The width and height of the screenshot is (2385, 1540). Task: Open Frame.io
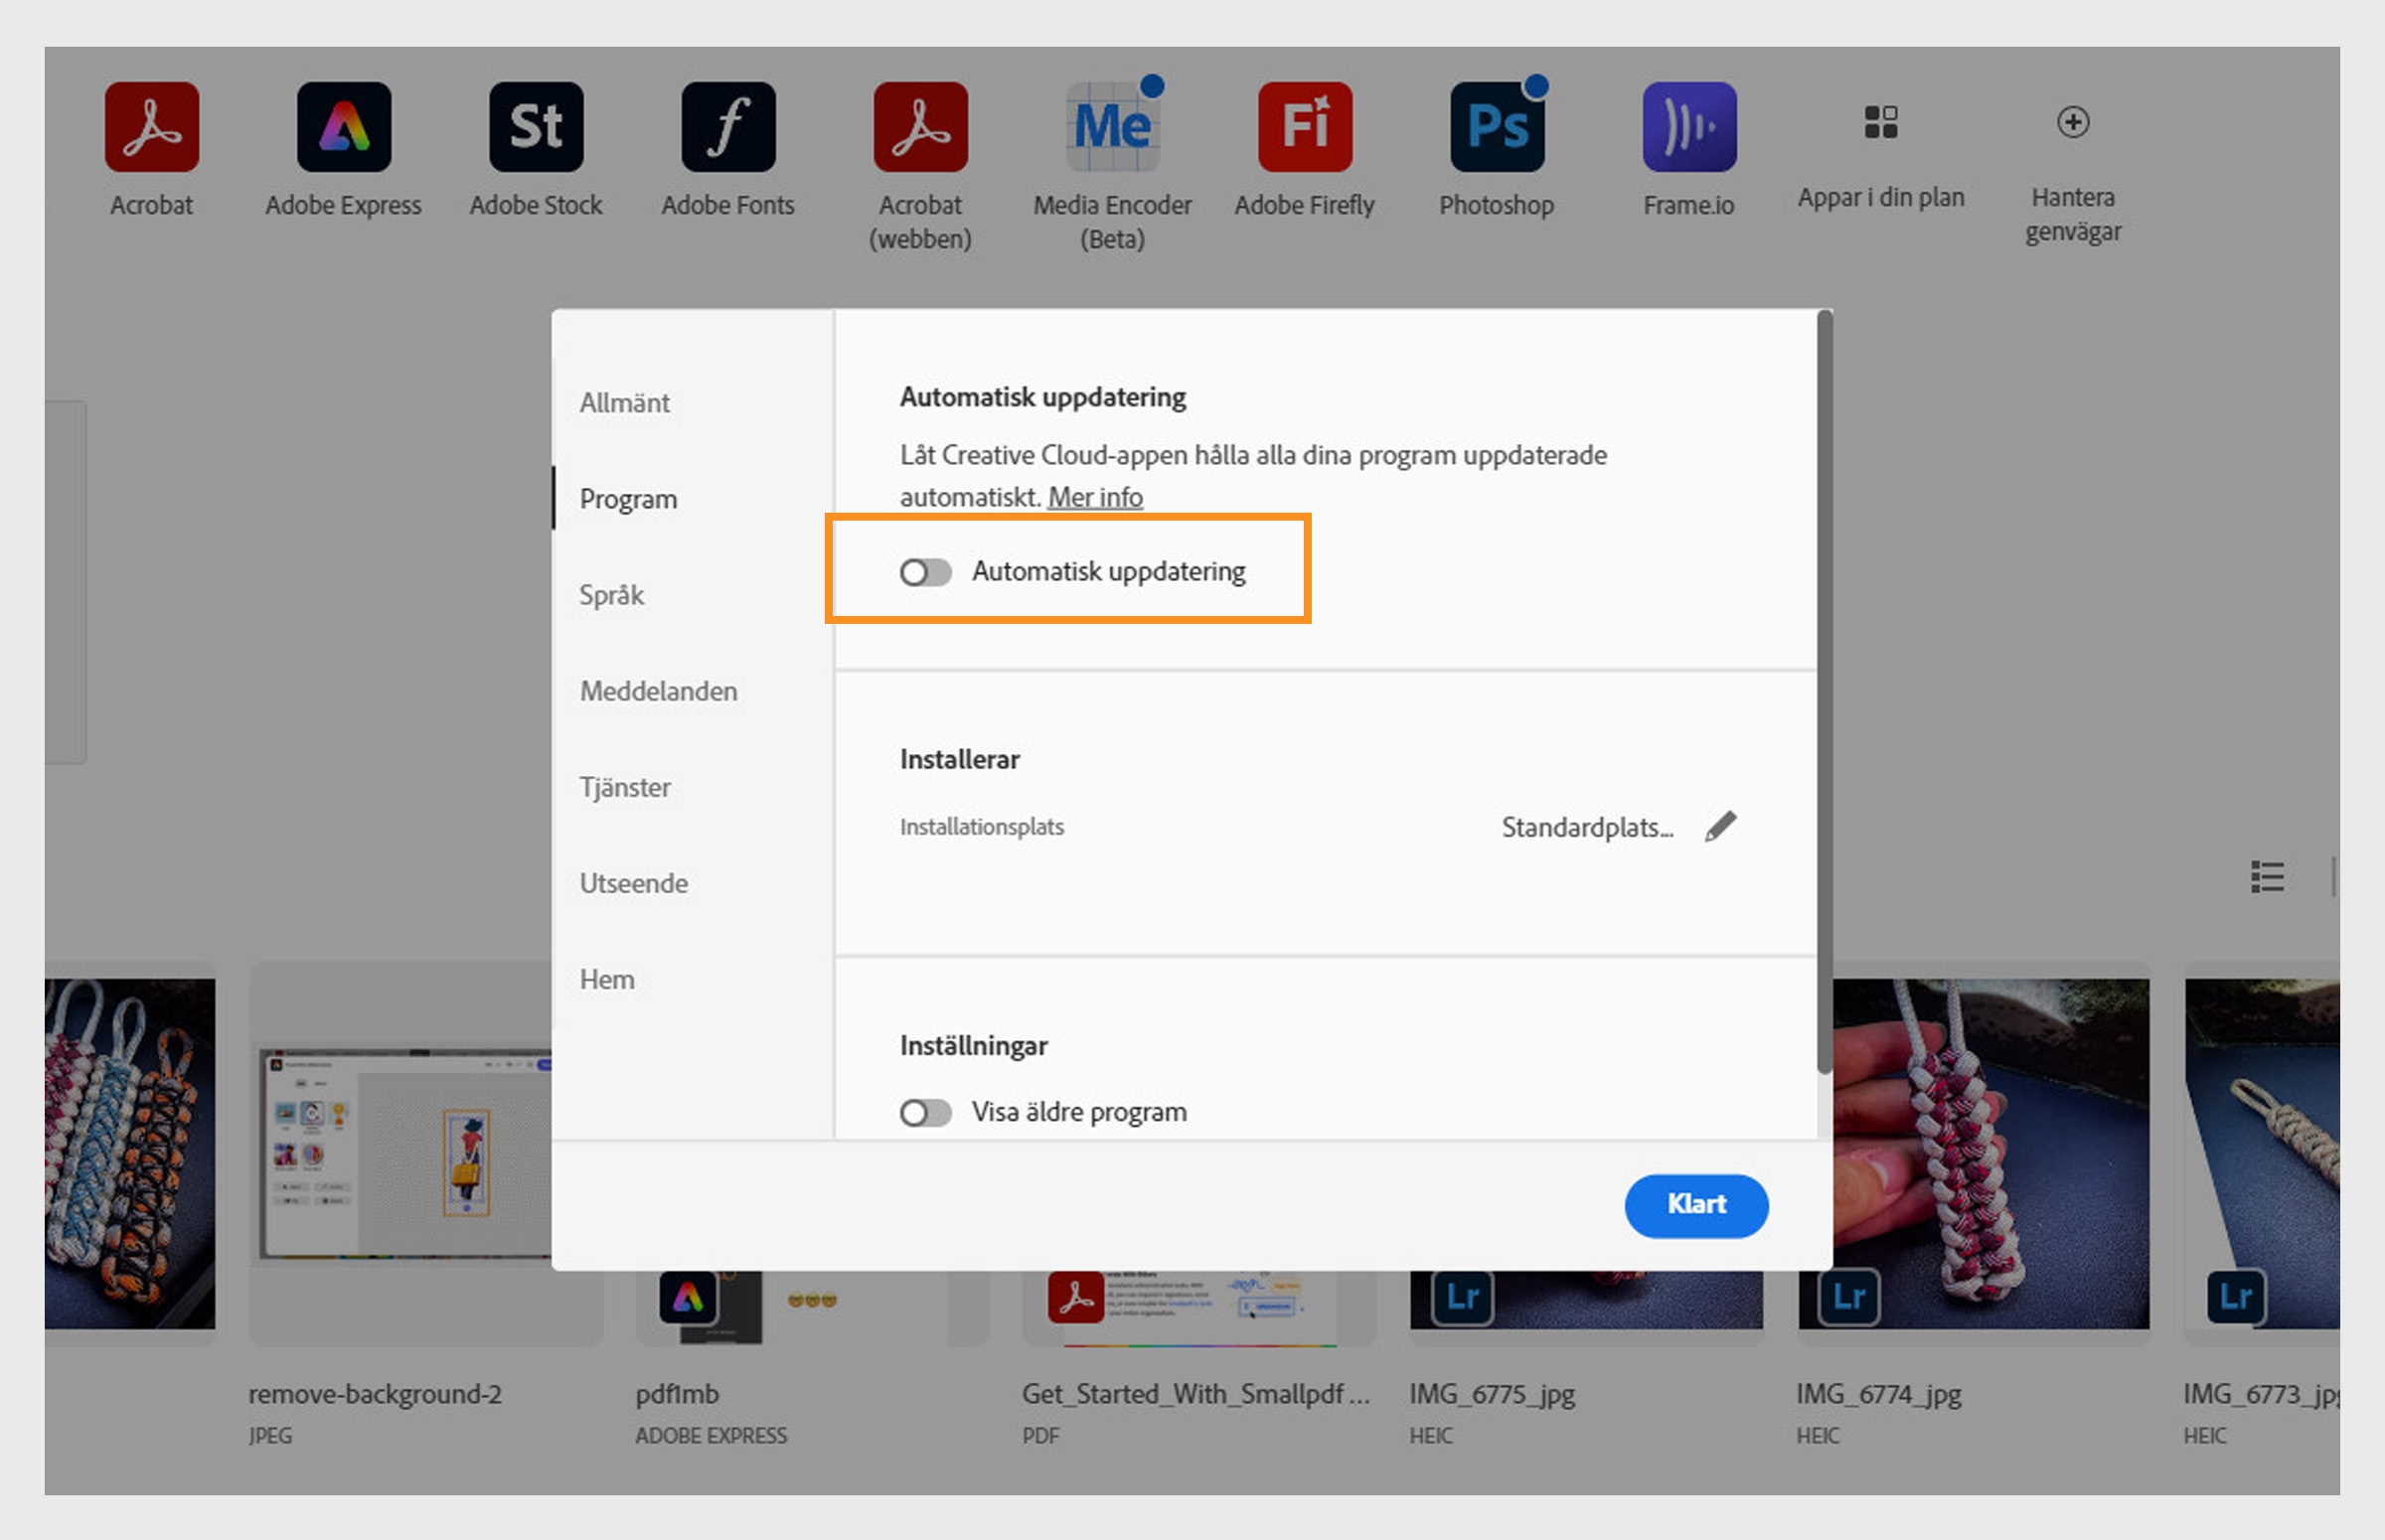[1687, 126]
